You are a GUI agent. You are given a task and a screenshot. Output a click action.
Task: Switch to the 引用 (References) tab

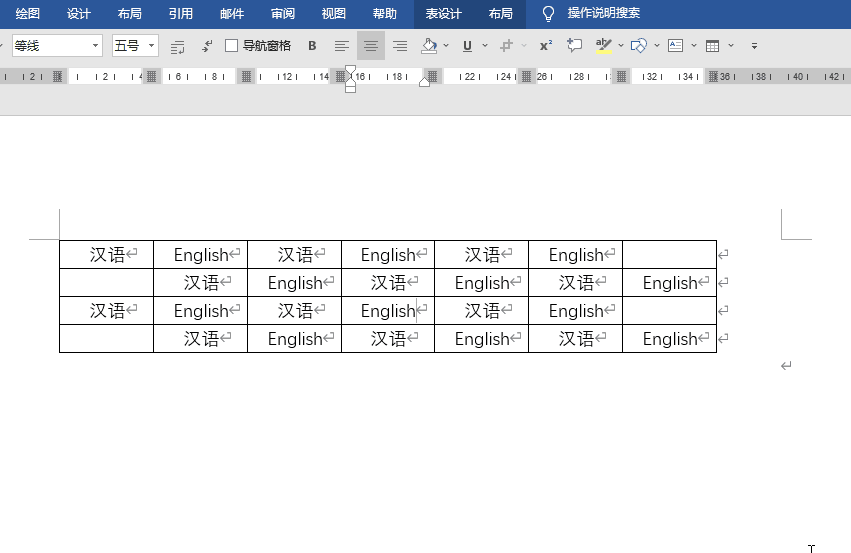click(x=181, y=14)
